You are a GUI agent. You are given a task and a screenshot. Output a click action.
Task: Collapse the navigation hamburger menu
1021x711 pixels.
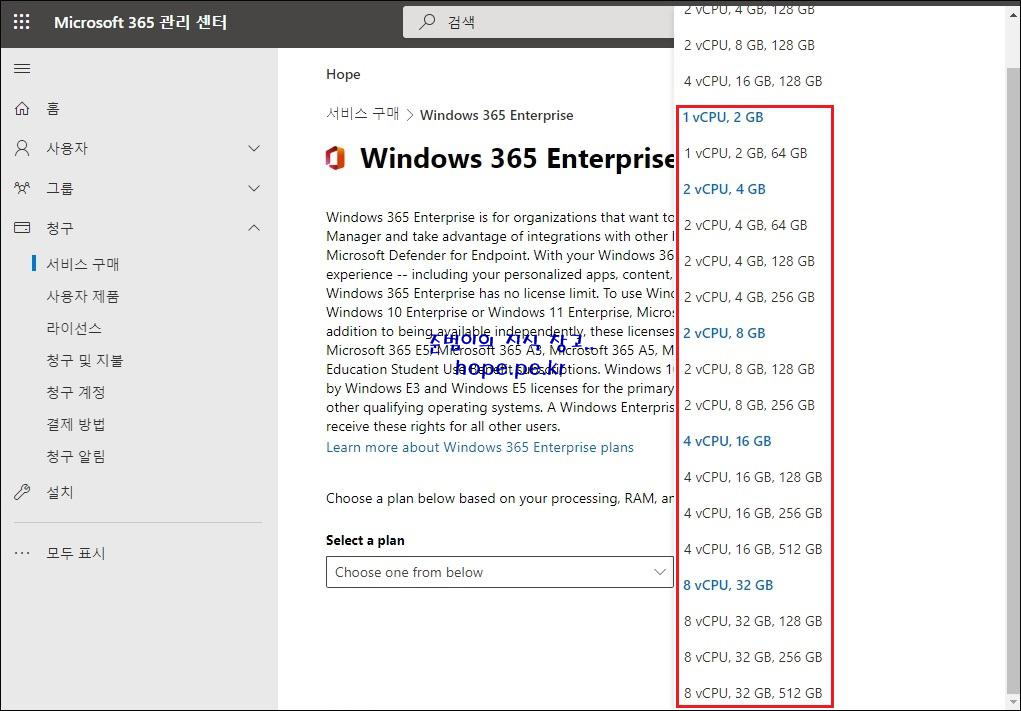click(22, 68)
